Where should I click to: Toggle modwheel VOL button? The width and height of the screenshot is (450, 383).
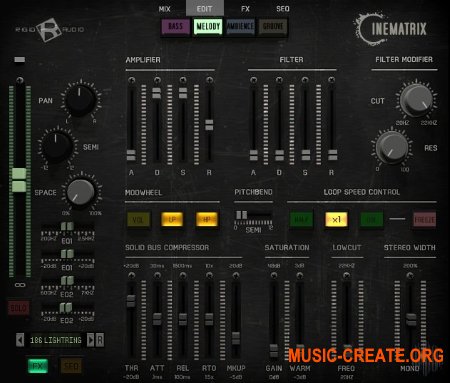[138, 220]
